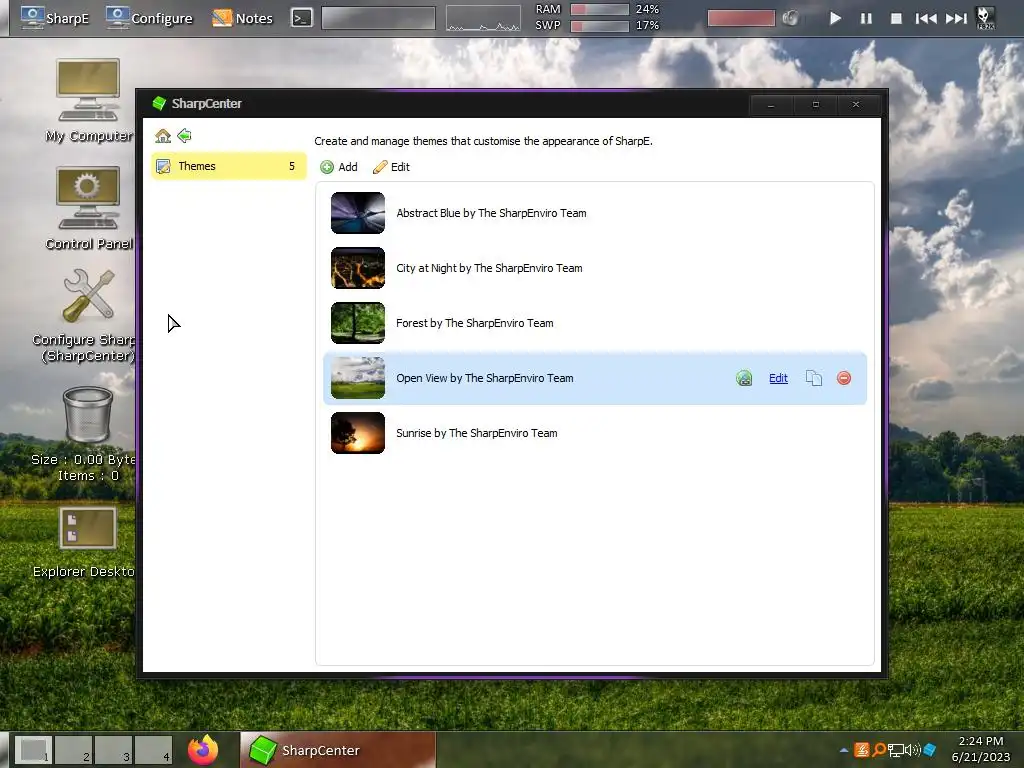Viewport: 1024px width, 768px height.
Task: Click the CPU usage graph
Action: click(483, 18)
